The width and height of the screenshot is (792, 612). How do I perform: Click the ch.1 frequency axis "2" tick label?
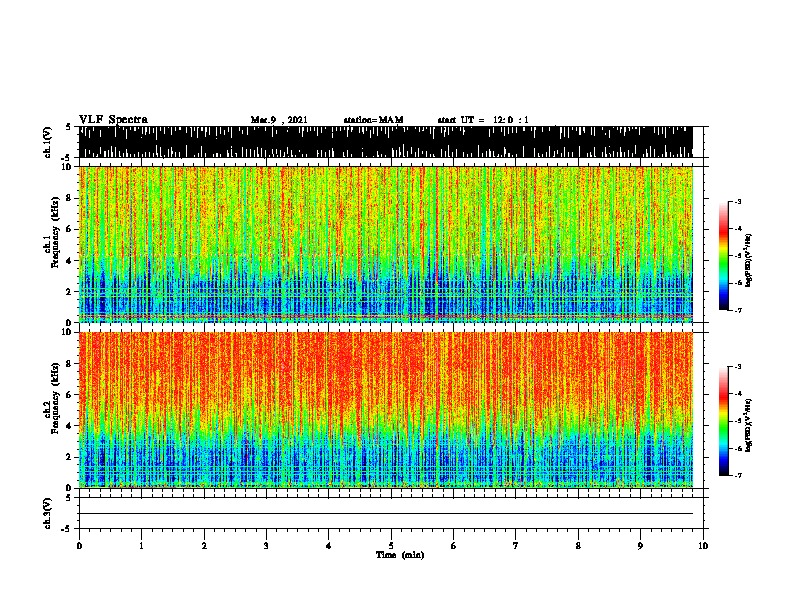pos(70,292)
